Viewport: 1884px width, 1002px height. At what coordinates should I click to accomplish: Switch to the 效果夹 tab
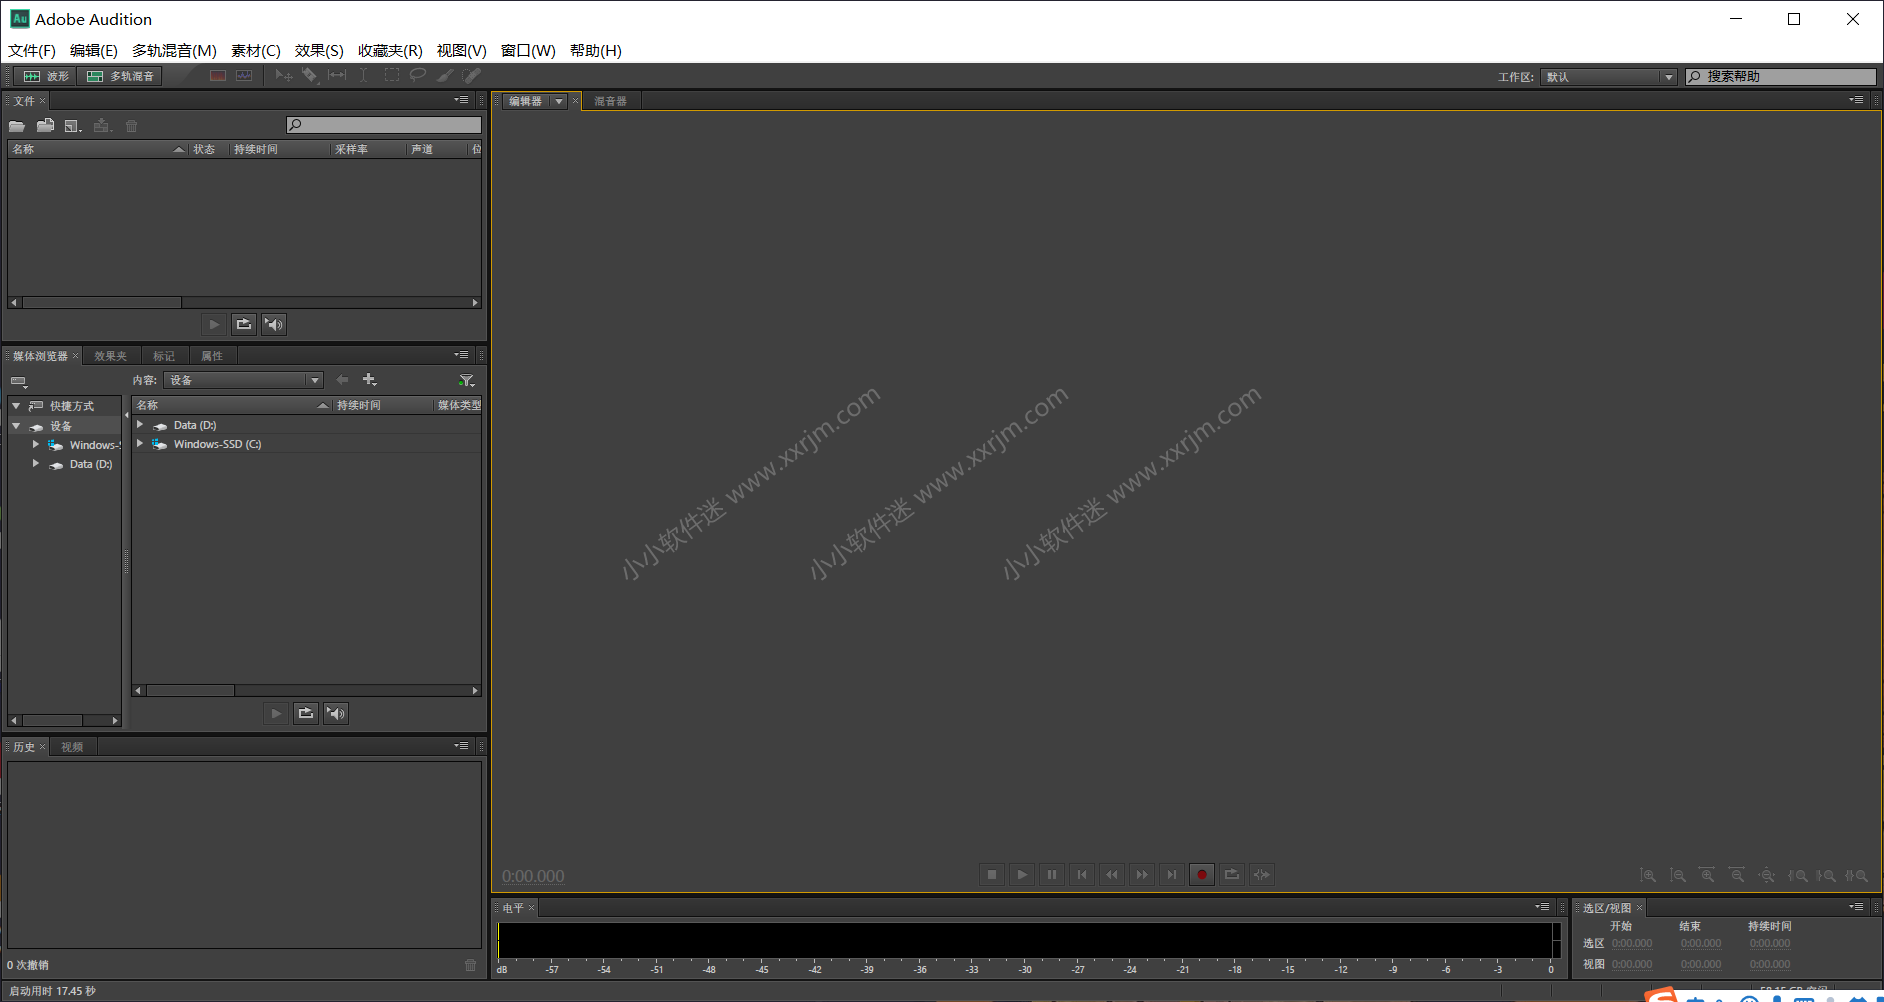coord(110,356)
